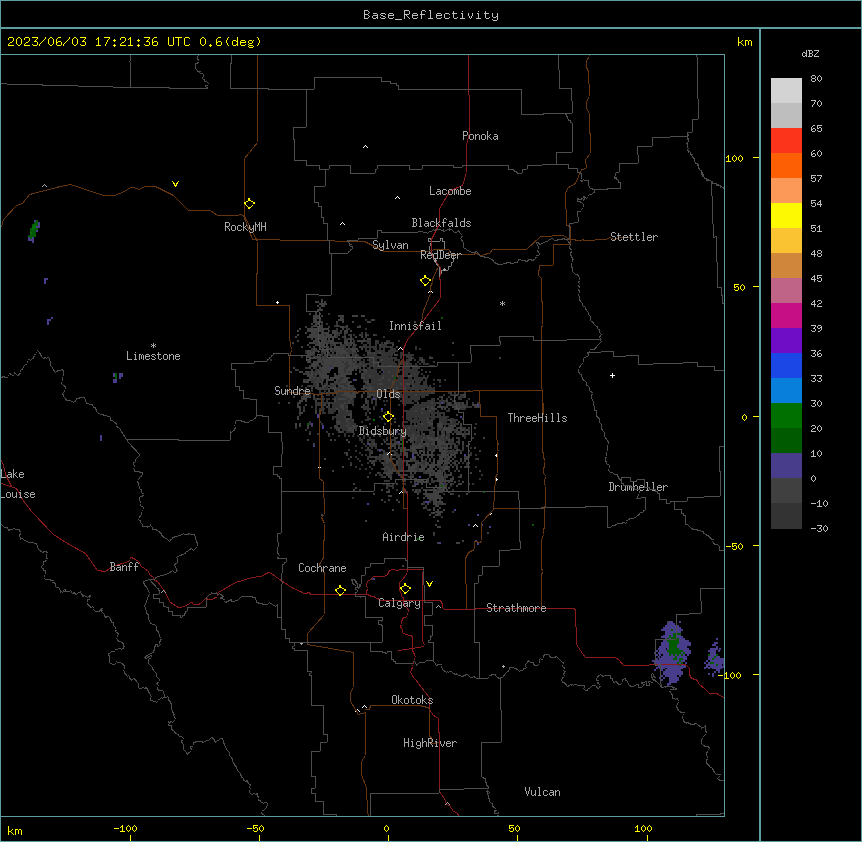Click the -100 tick on horizontal axis

coord(125,828)
